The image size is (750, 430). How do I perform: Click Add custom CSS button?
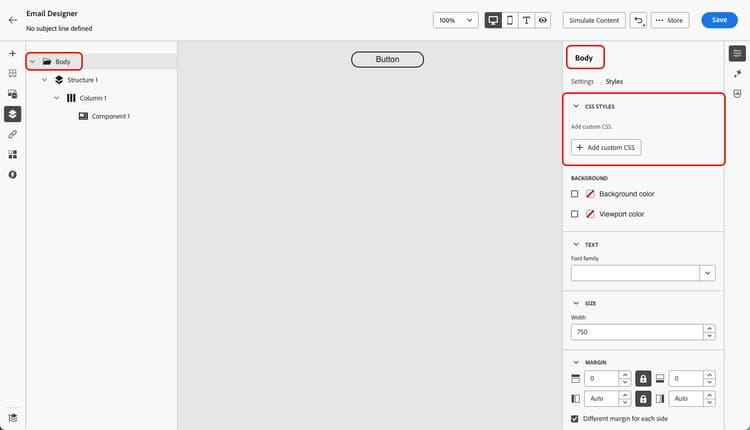point(606,147)
